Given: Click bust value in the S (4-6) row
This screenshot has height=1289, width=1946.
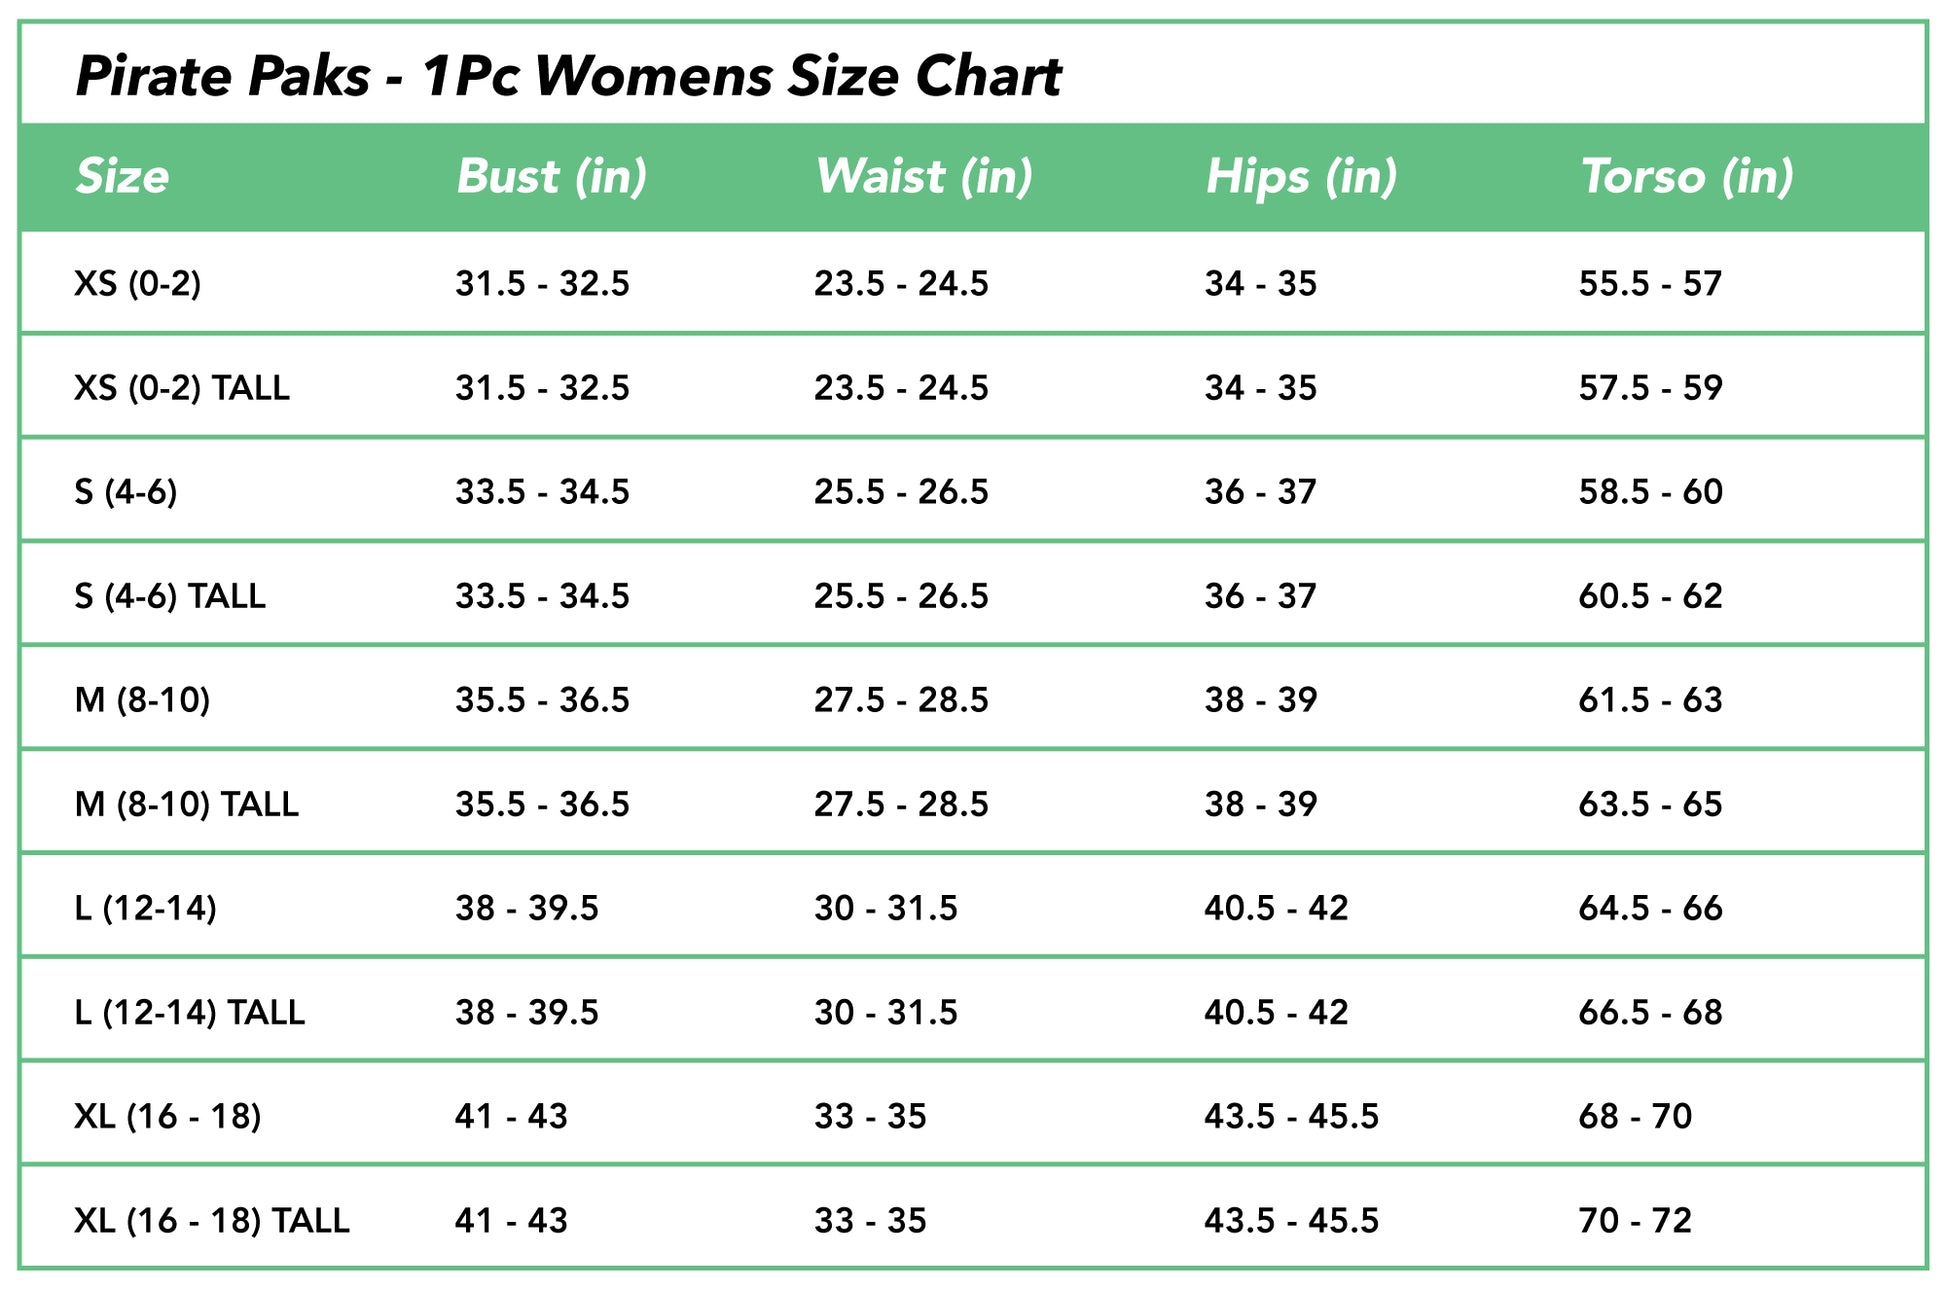Looking at the screenshot, I should [542, 492].
